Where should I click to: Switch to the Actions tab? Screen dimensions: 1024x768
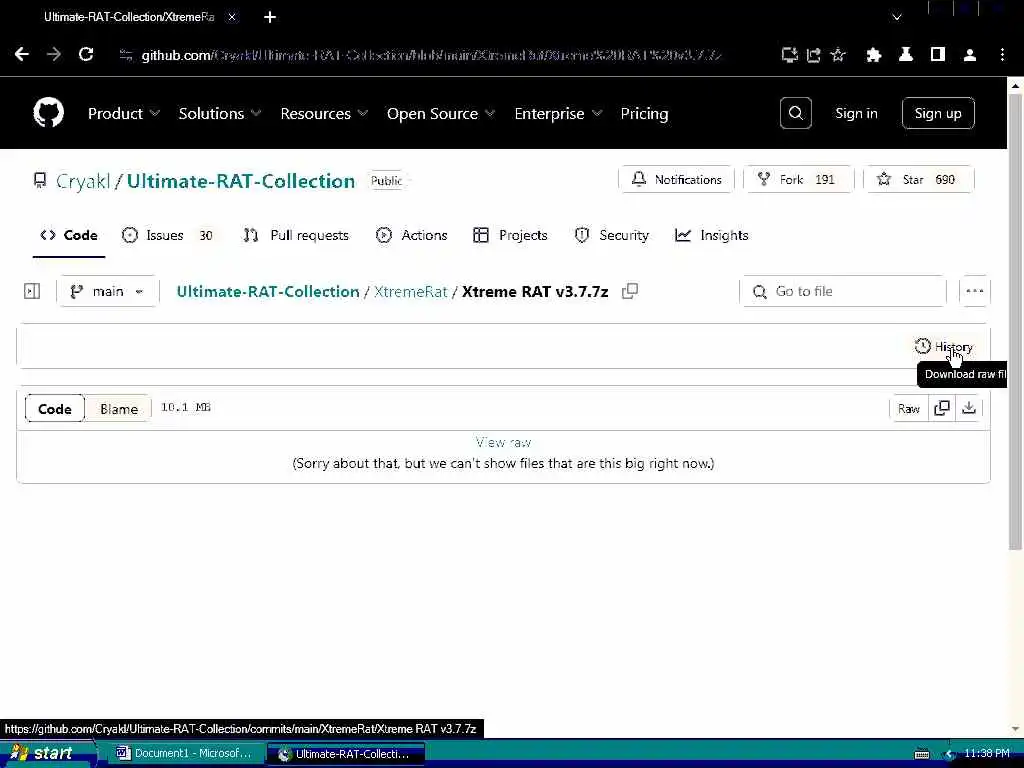click(411, 235)
